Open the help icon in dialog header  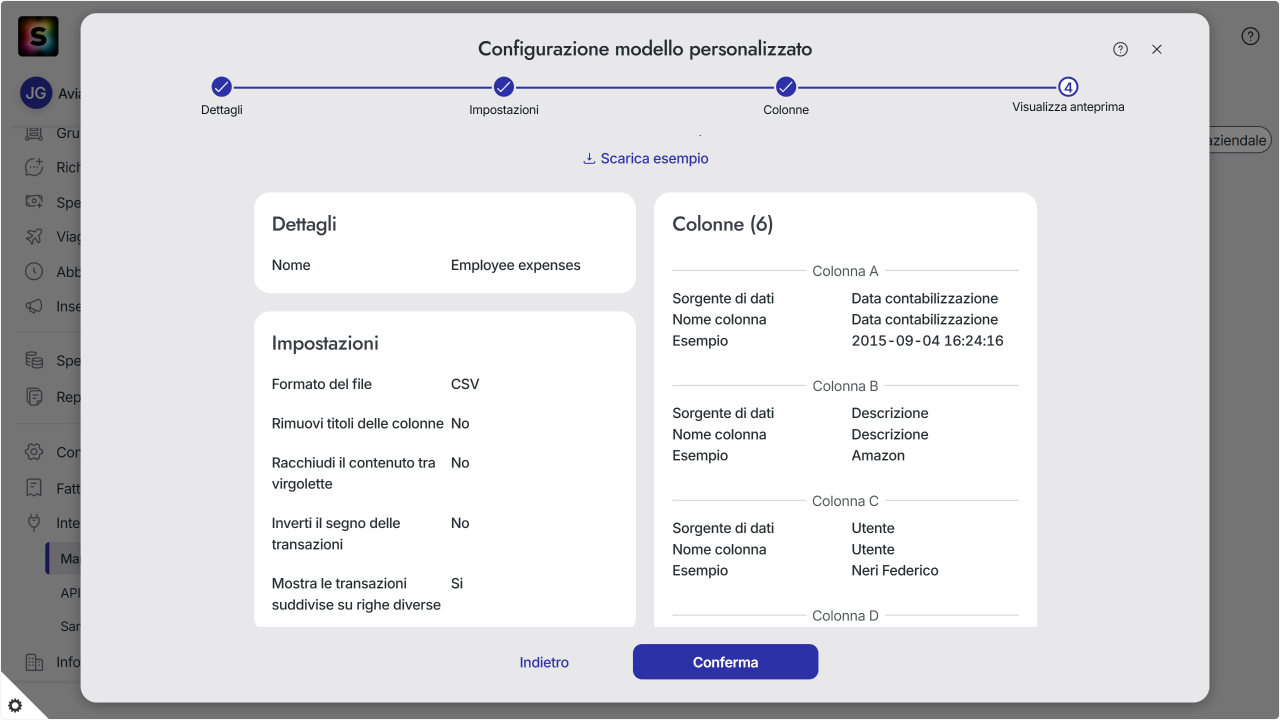[1120, 49]
